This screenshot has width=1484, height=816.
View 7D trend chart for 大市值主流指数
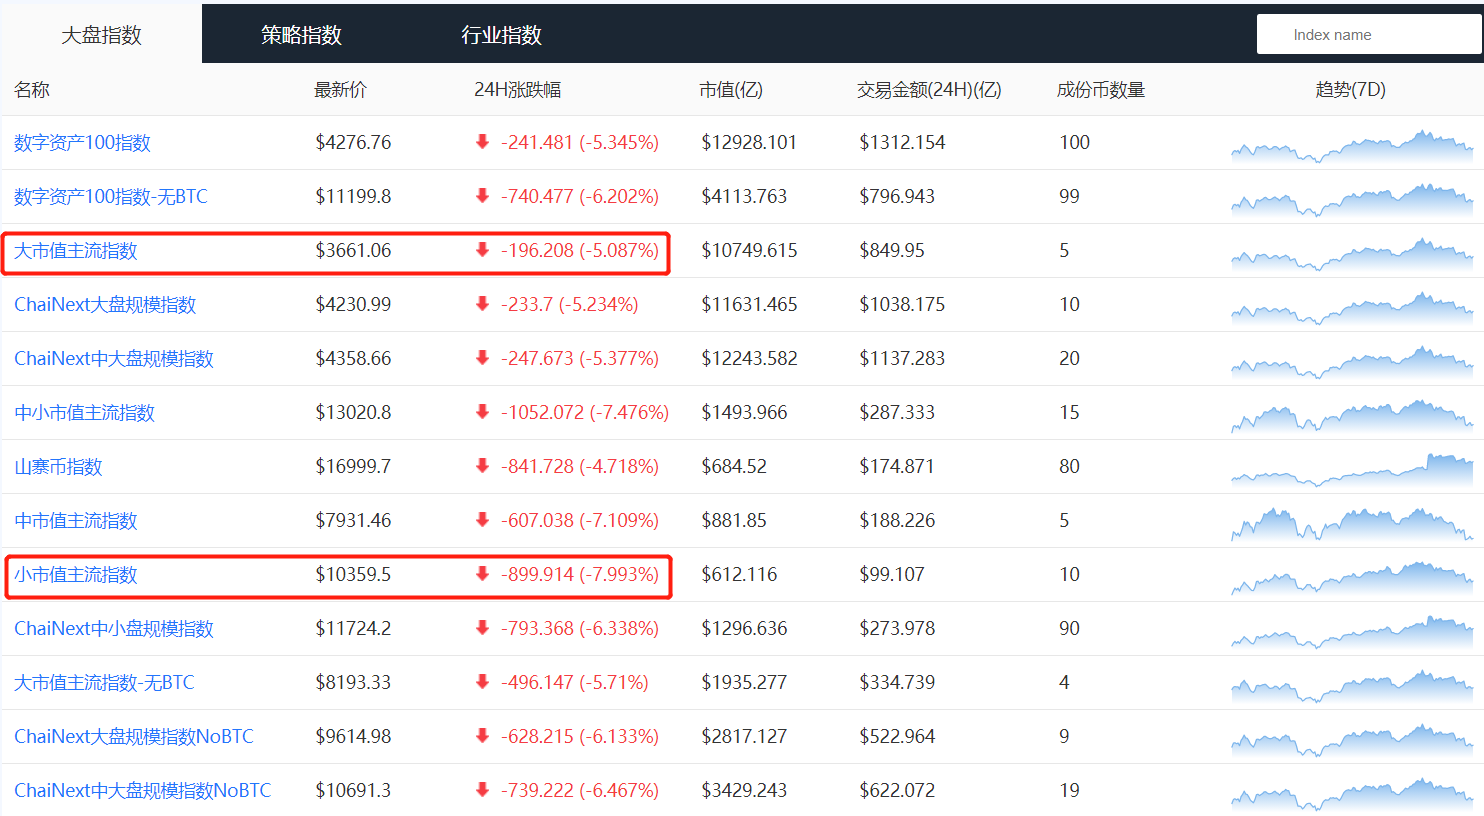pos(1352,254)
